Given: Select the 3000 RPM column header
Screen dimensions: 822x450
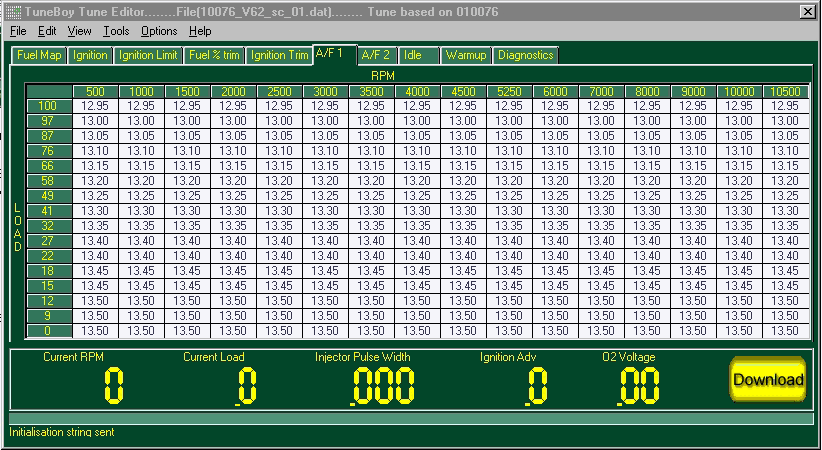Looking at the screenshot, I should 326,92.
